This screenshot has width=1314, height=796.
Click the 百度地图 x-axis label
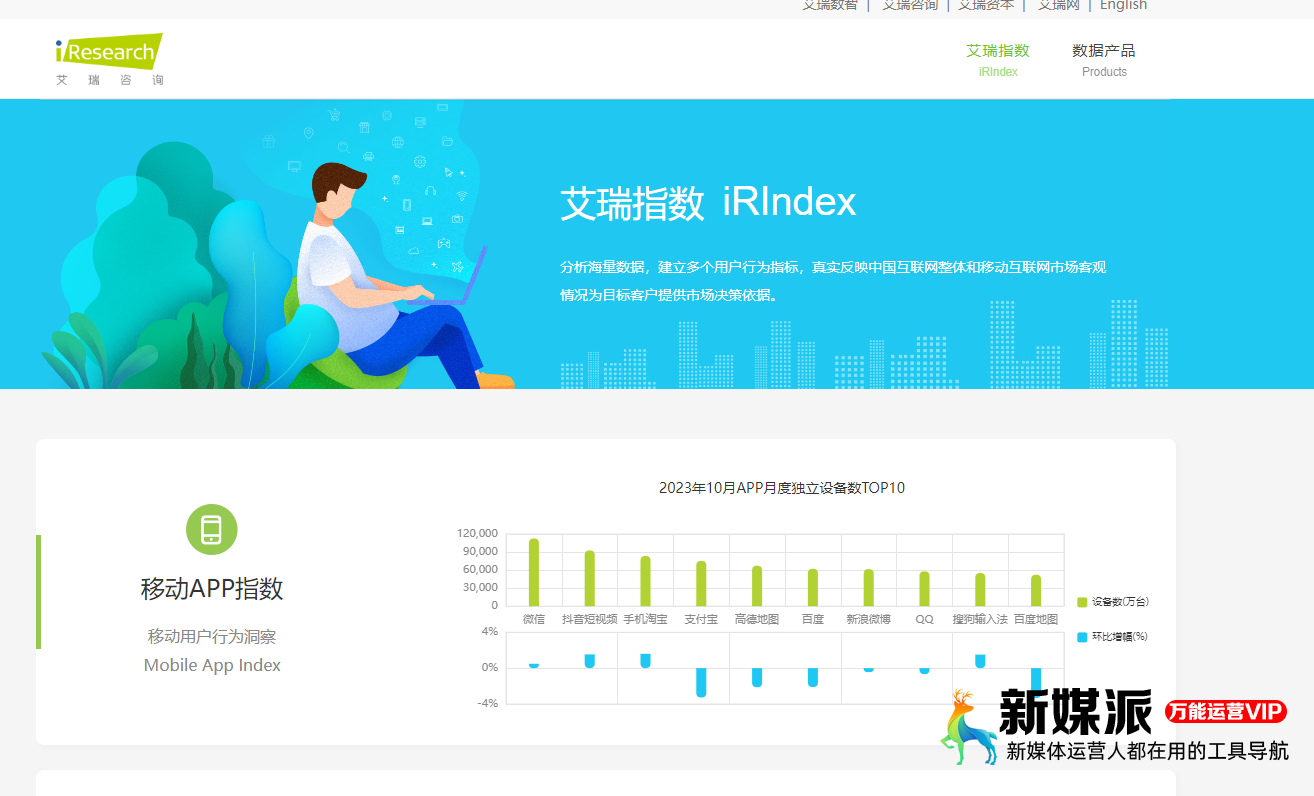[1036, 619]
